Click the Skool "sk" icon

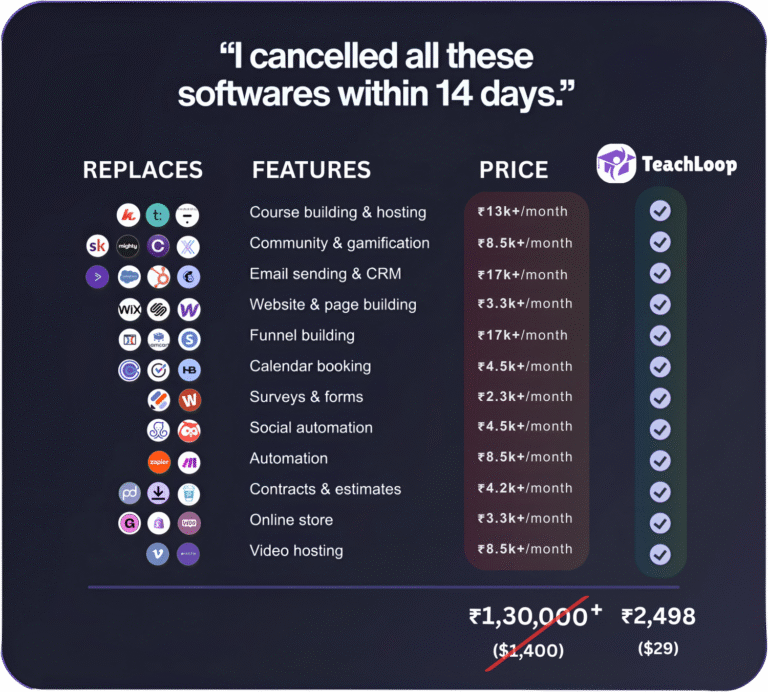(x=98, y=245)
